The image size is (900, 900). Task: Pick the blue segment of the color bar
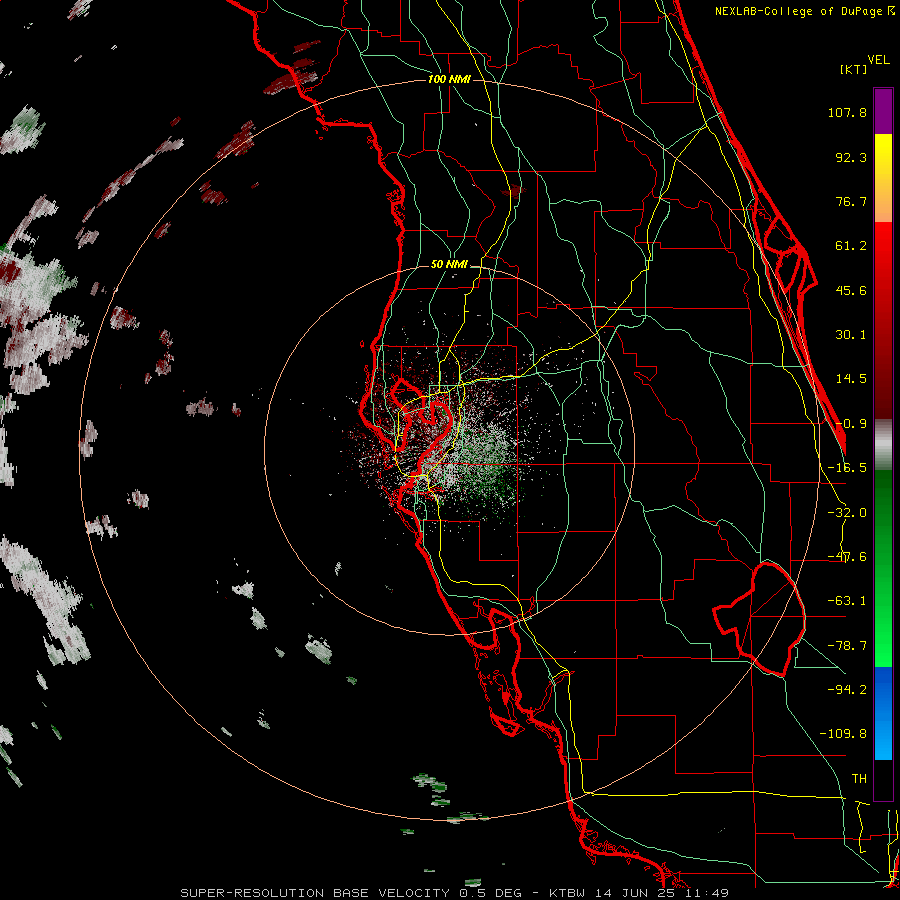coord(883,713)
